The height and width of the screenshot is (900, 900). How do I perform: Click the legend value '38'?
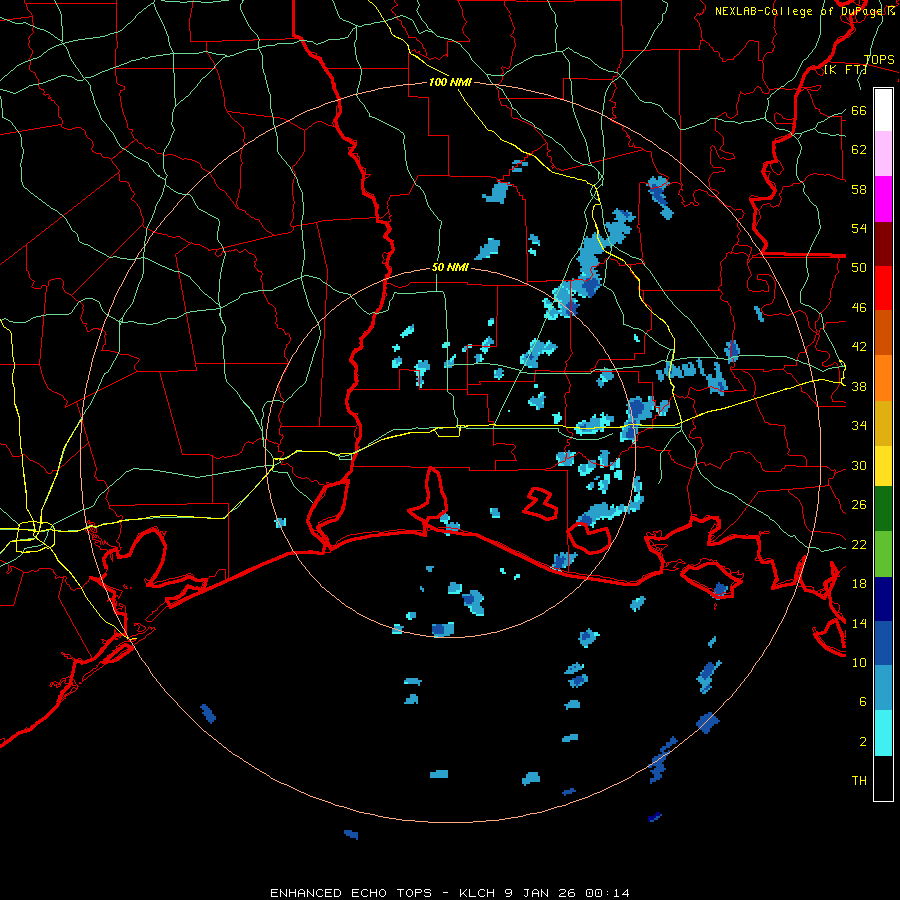click(859, 386)
